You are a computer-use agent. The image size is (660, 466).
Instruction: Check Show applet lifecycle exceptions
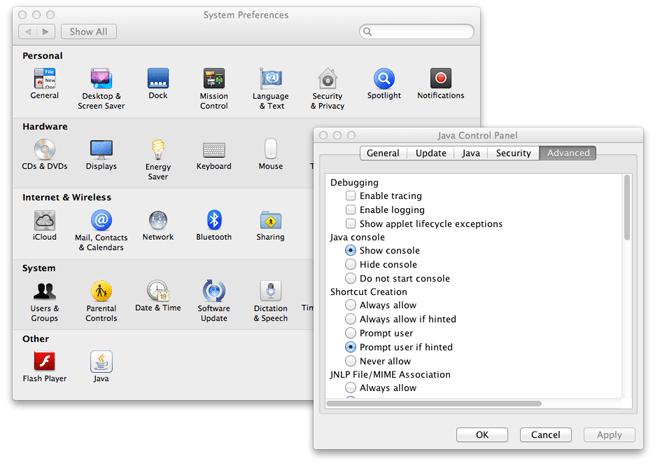tap(351, 224)
